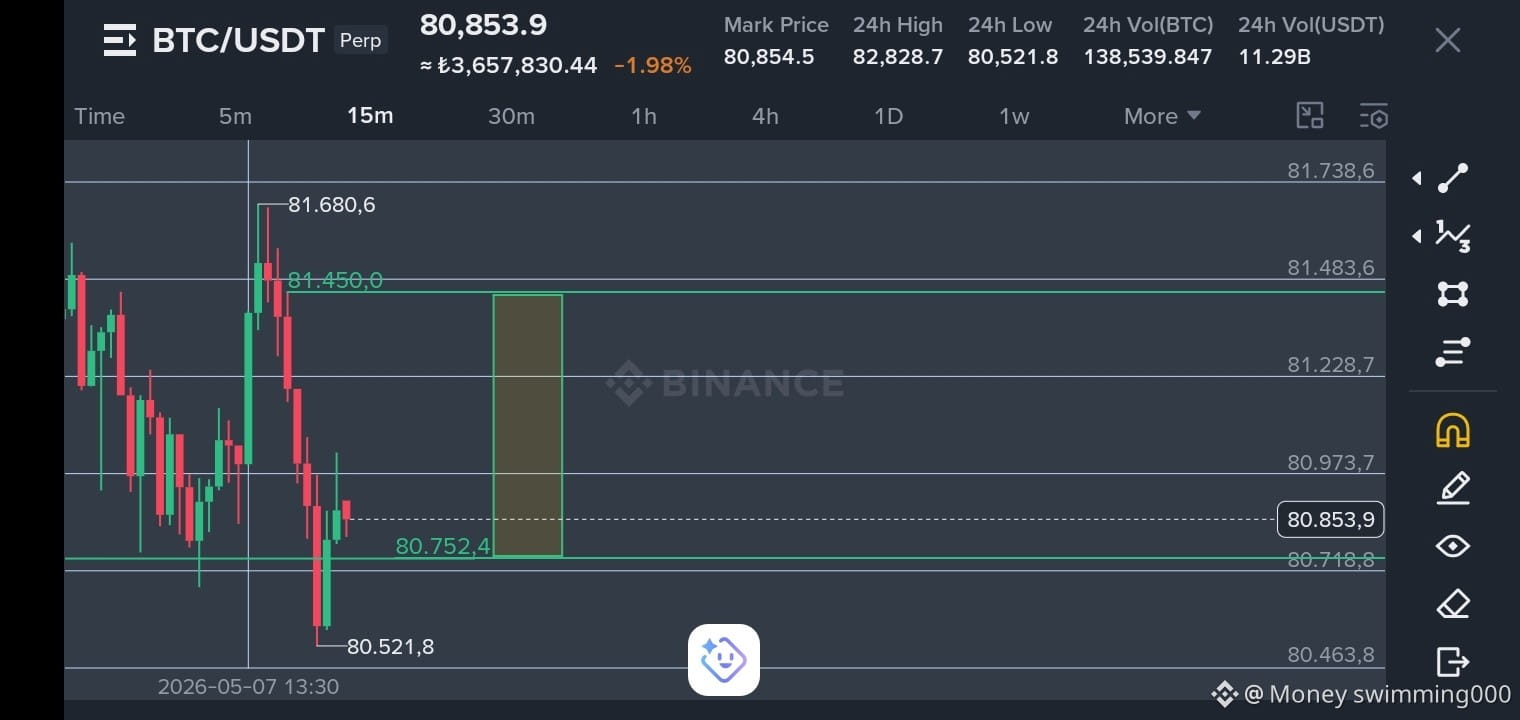Open chart indicator settings icon

(x=1374, y=116)
